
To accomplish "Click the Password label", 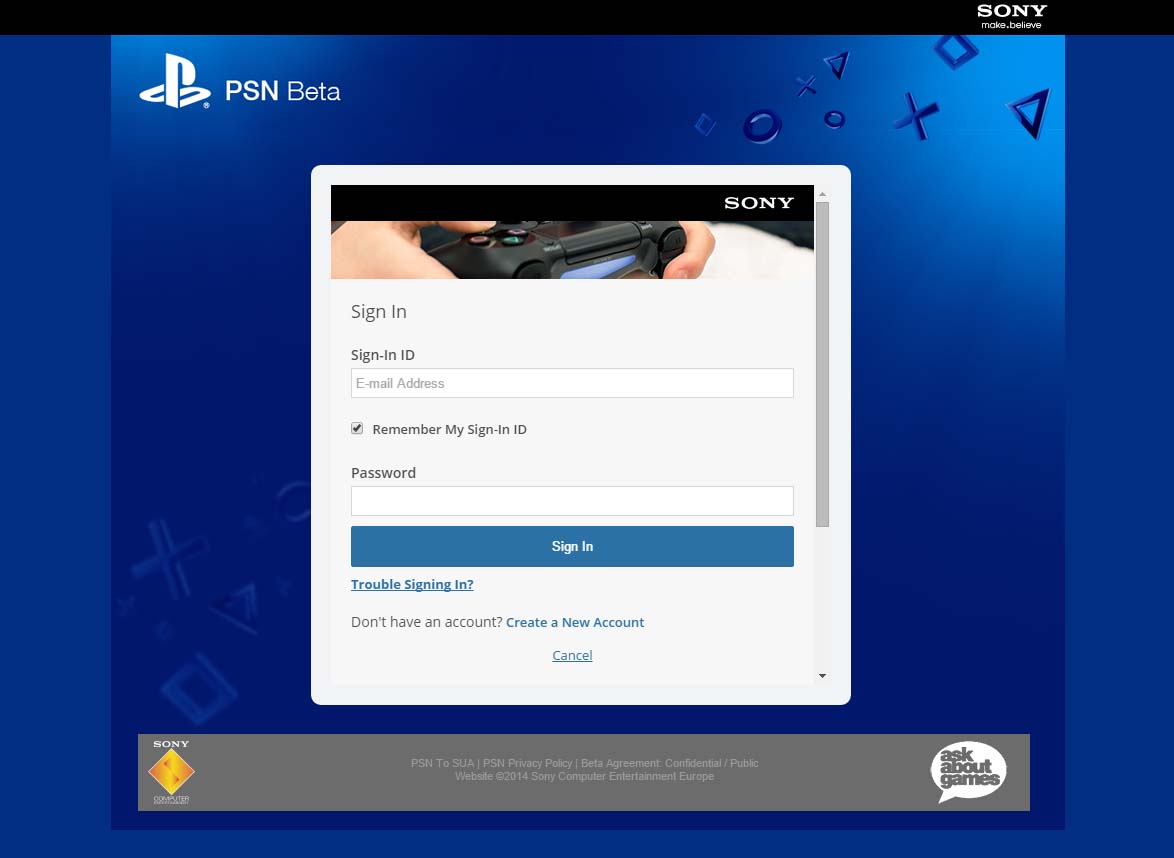I will pyautogui.click(x=383, y=472).
